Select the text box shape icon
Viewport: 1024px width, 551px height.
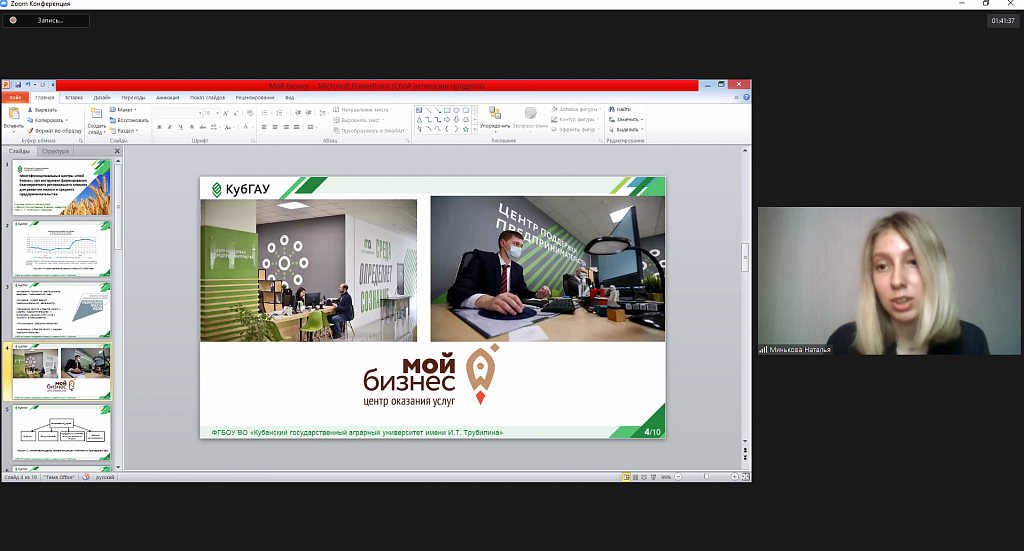419,110
